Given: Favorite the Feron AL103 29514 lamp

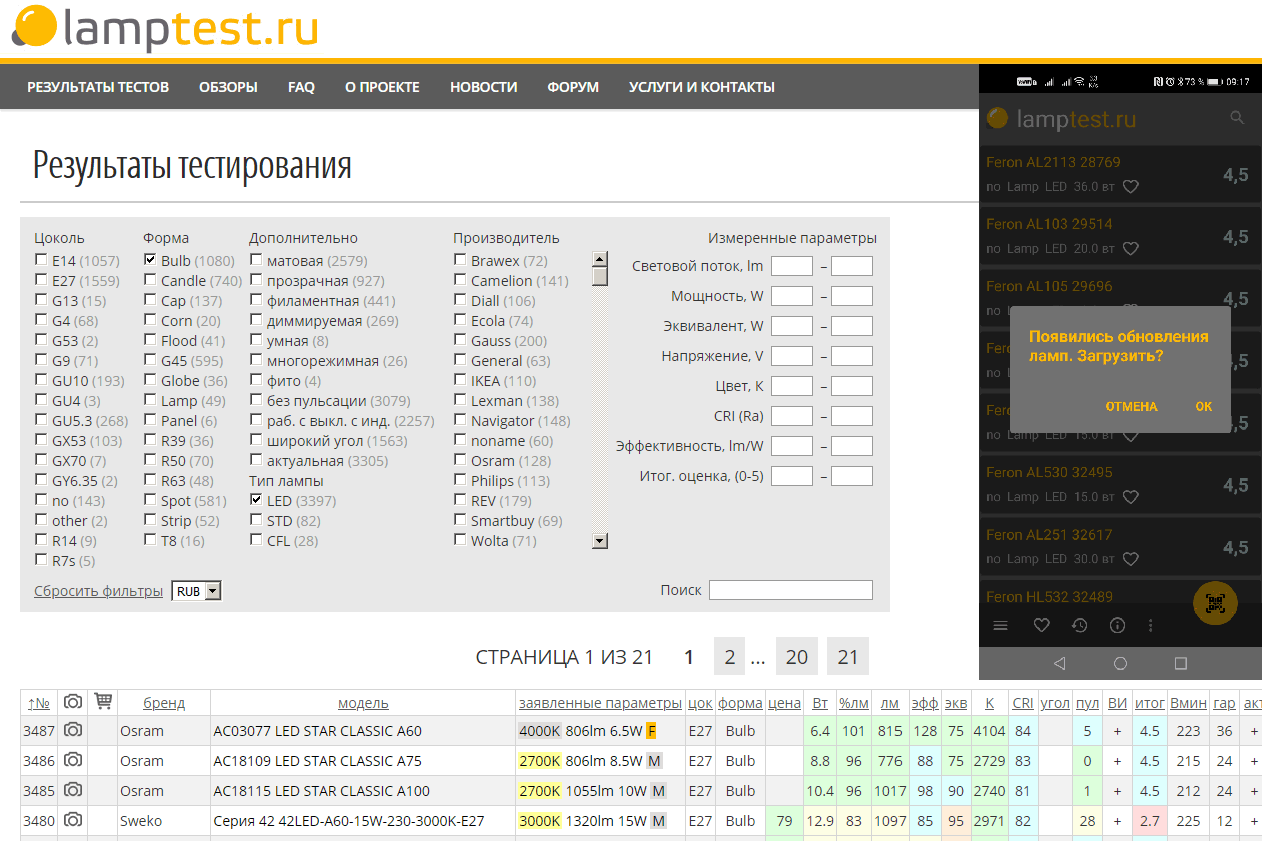Looking at the screenshot, I should 1131,248.
